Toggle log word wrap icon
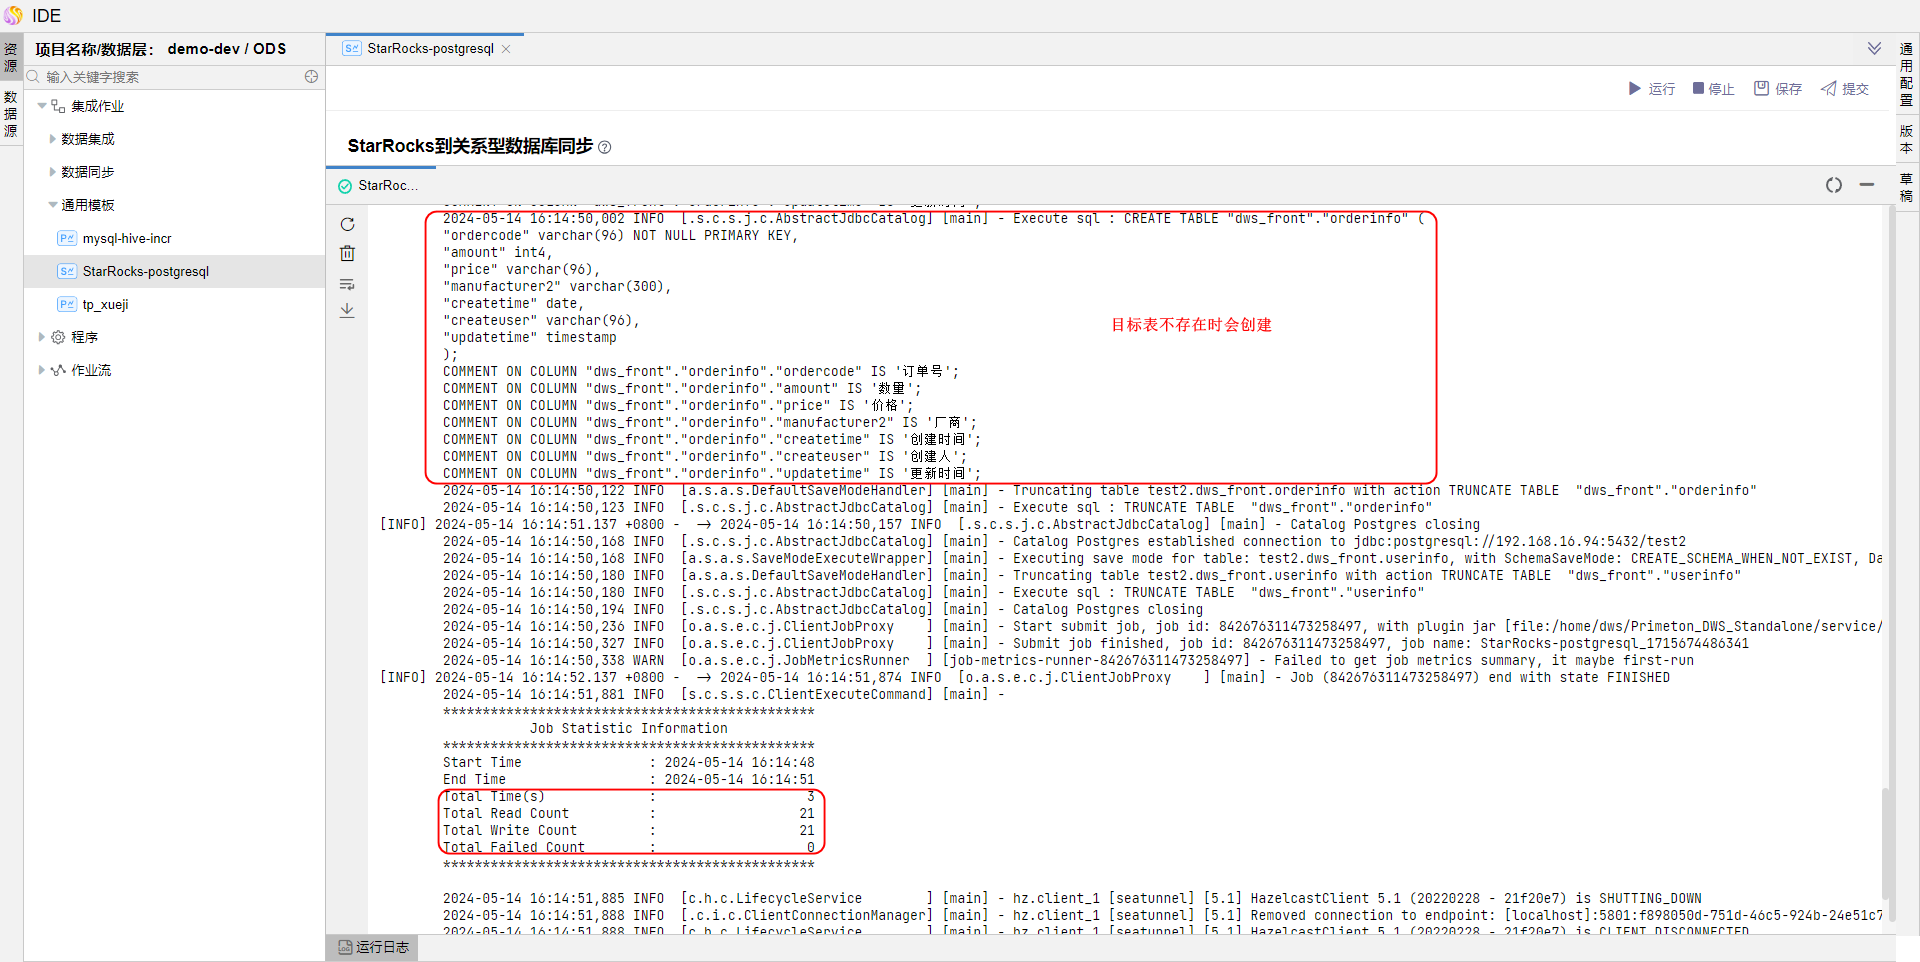The image size is (1920, 962). click(x=347, y=284)
